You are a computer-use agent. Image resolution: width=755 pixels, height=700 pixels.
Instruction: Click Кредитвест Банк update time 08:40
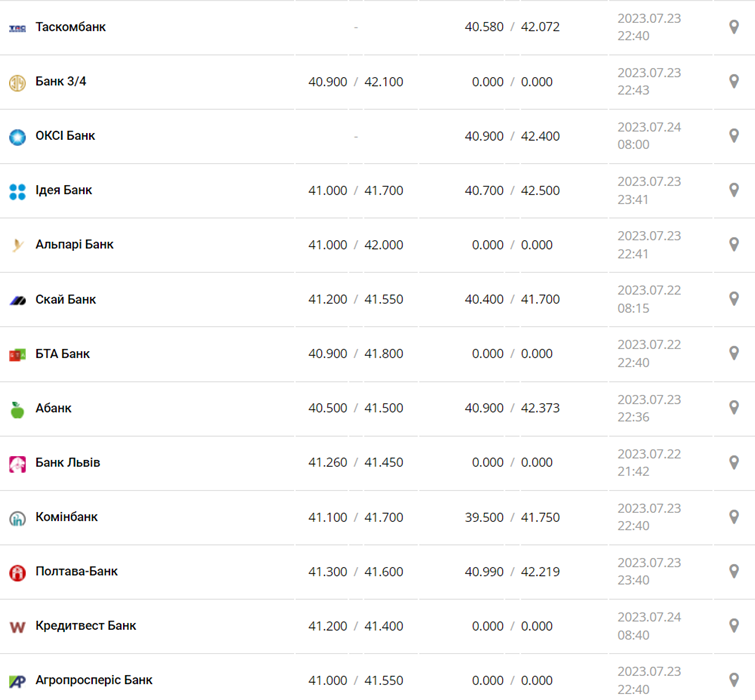point(634,635)
